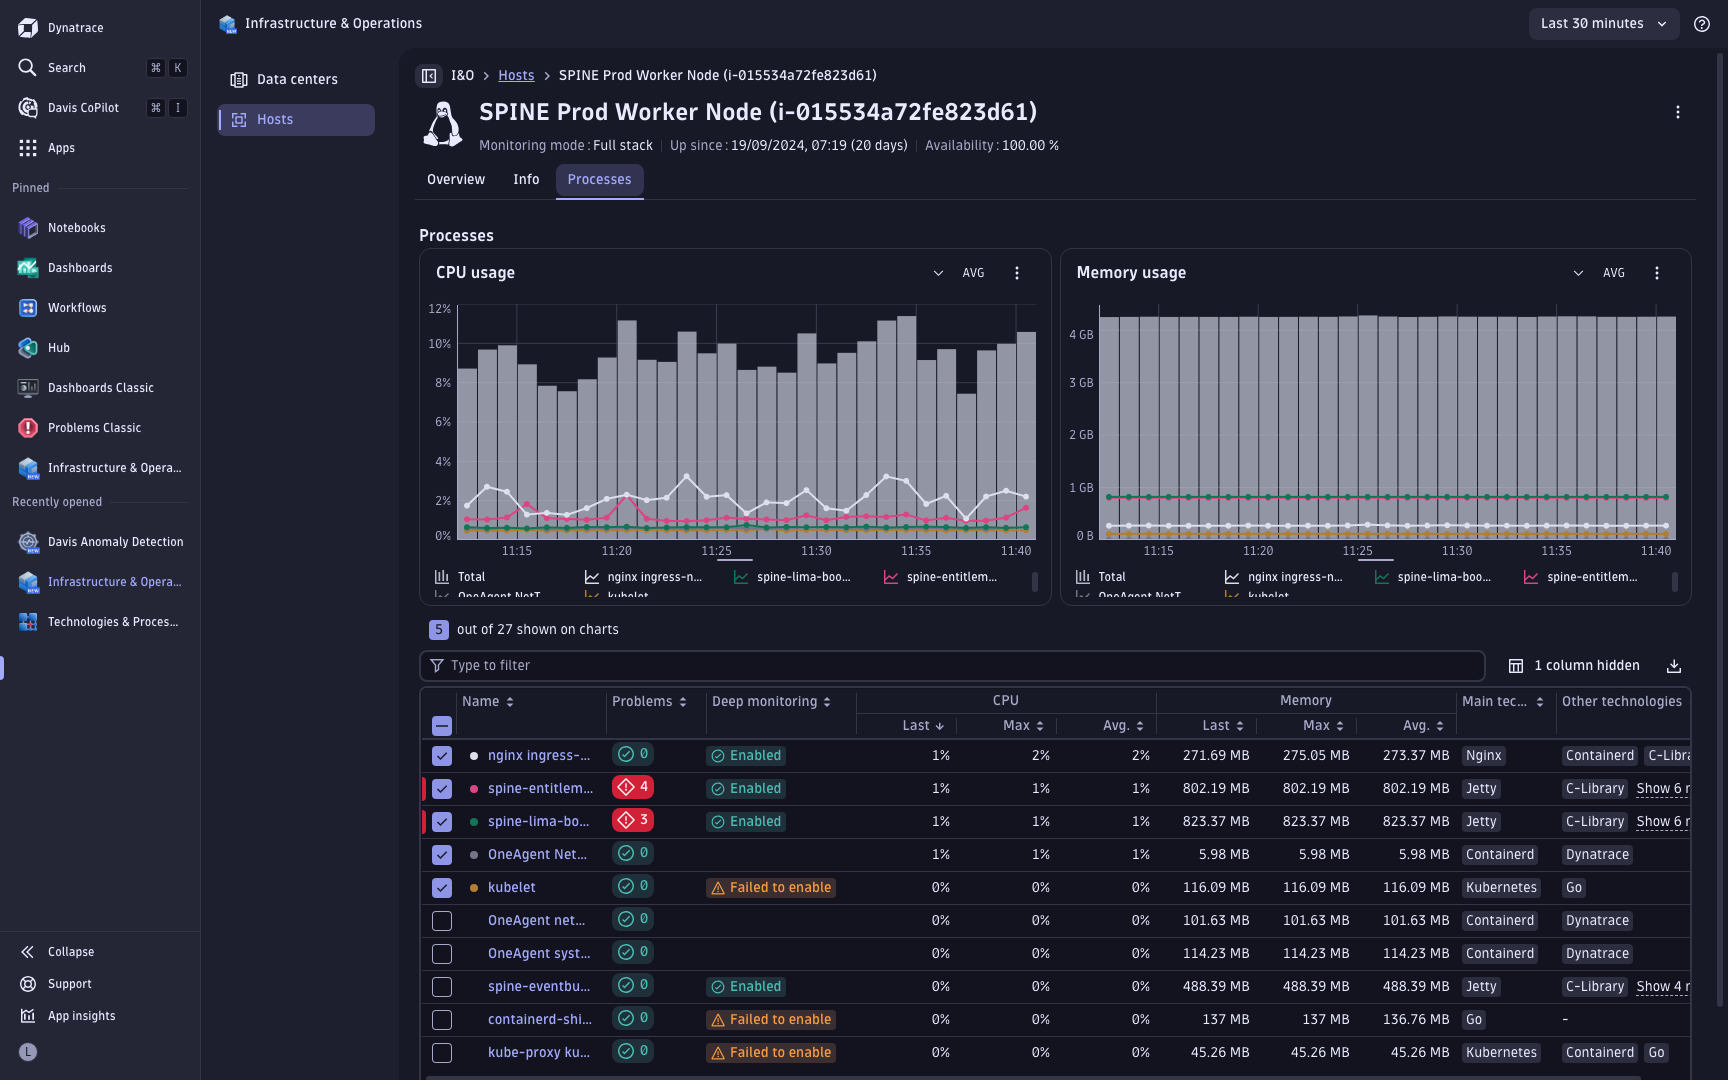Follow Hosts breadcrumb link
The image size is (1729, 1080).
coord(516,76)
